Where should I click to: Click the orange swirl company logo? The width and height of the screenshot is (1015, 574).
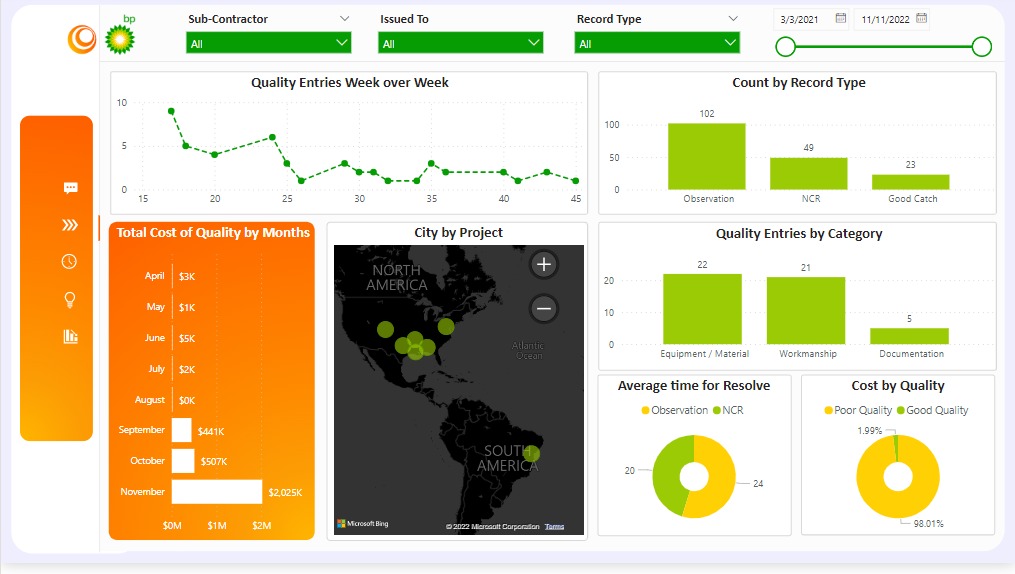(82, 39)
